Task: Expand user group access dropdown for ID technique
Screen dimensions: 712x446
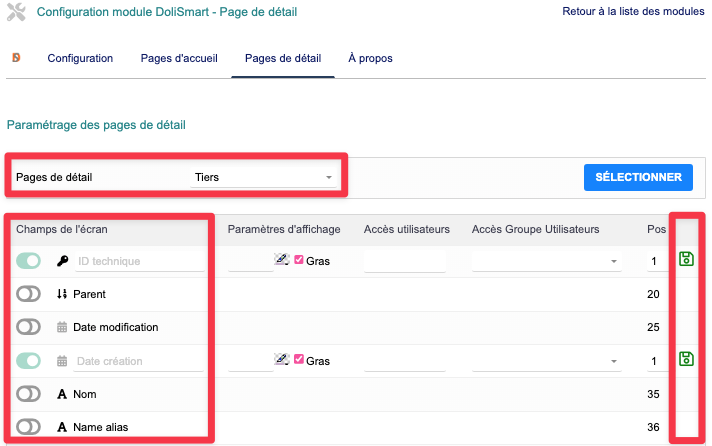Action: click(547, 261)
